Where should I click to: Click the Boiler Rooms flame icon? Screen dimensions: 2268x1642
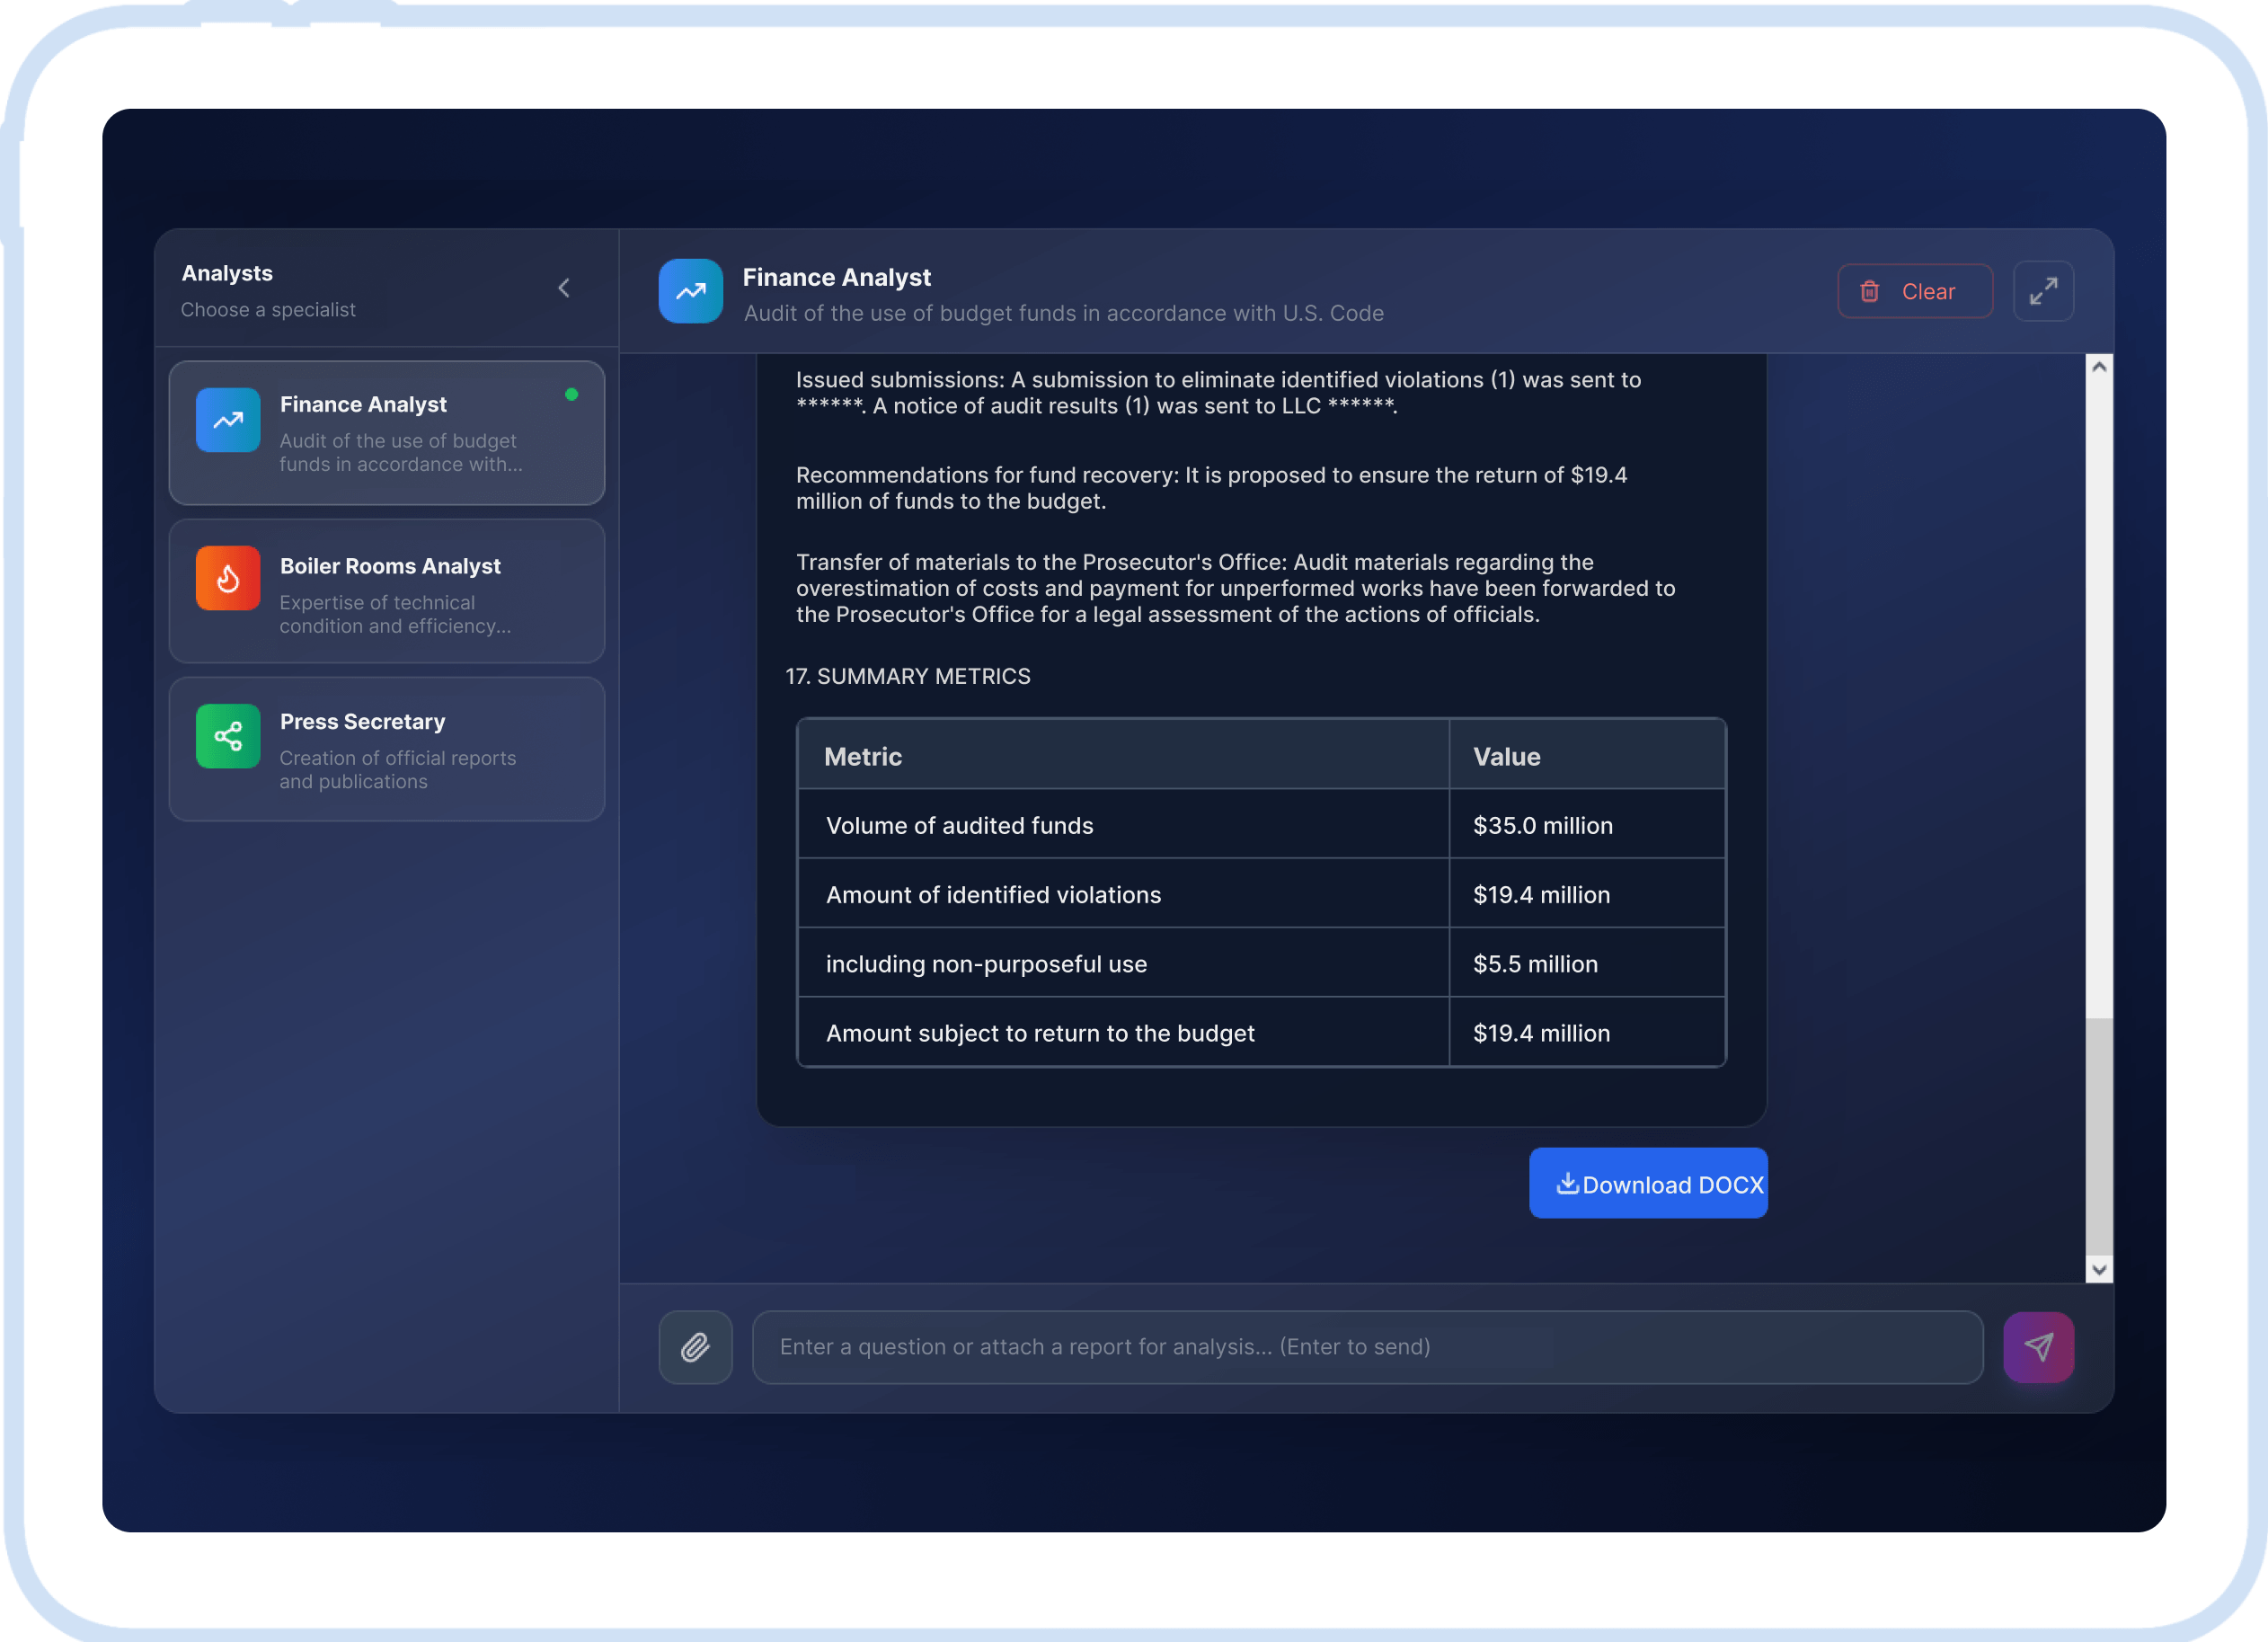[x=228, y=578]
